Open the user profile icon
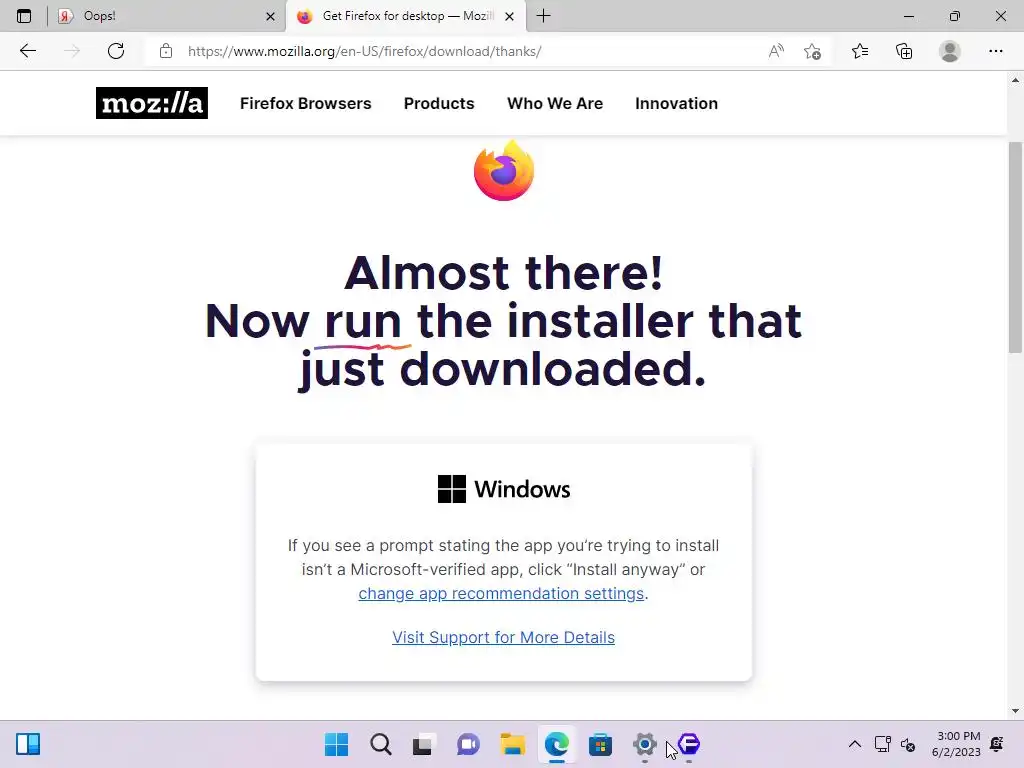Viewport: 1024px width, 768px height. pos(950,51)
